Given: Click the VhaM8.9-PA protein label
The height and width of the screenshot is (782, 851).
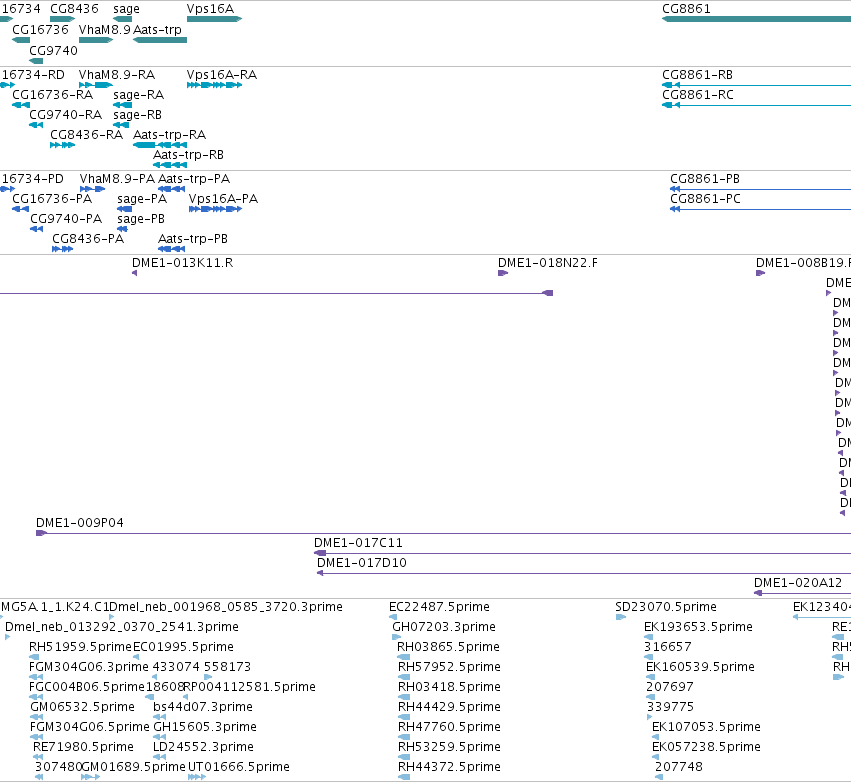Looking at the screenshot, I should click(x=117, y=179).
